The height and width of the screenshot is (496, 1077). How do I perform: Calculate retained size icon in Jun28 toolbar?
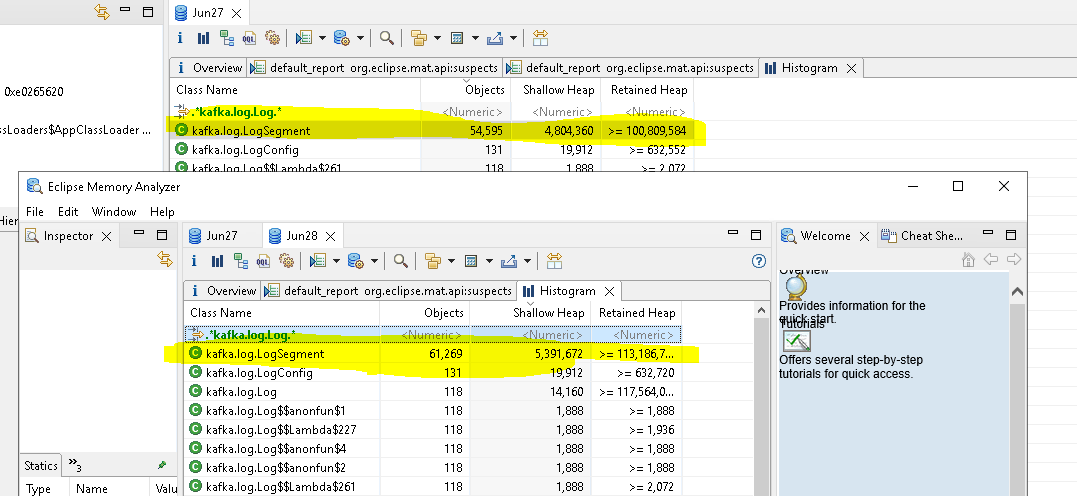click(x=471, y=261)
